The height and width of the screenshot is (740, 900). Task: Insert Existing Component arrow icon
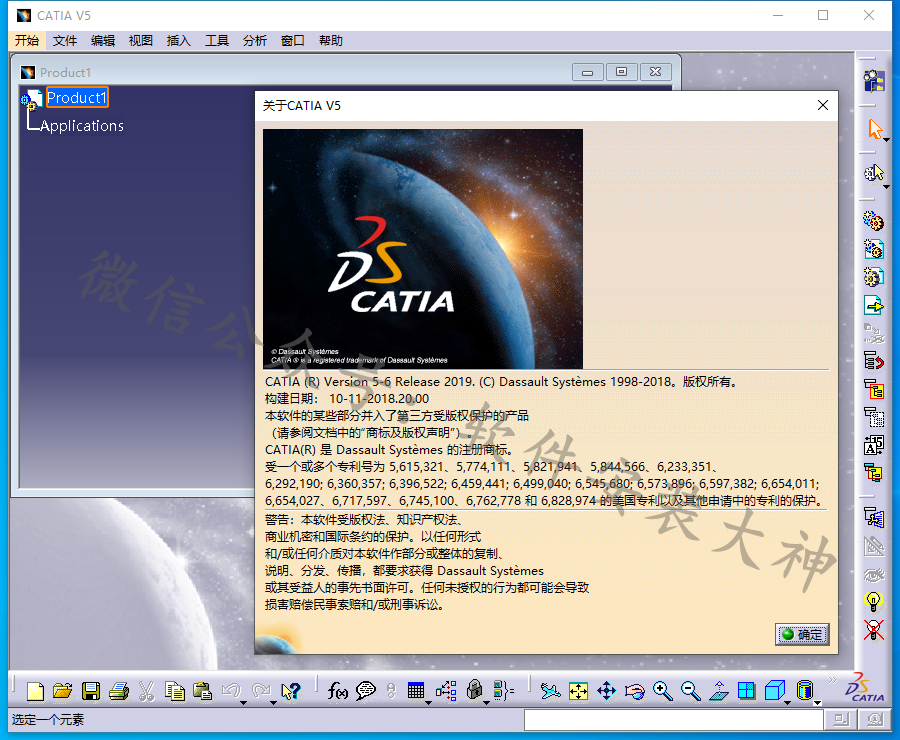click(x=874, y=305)
